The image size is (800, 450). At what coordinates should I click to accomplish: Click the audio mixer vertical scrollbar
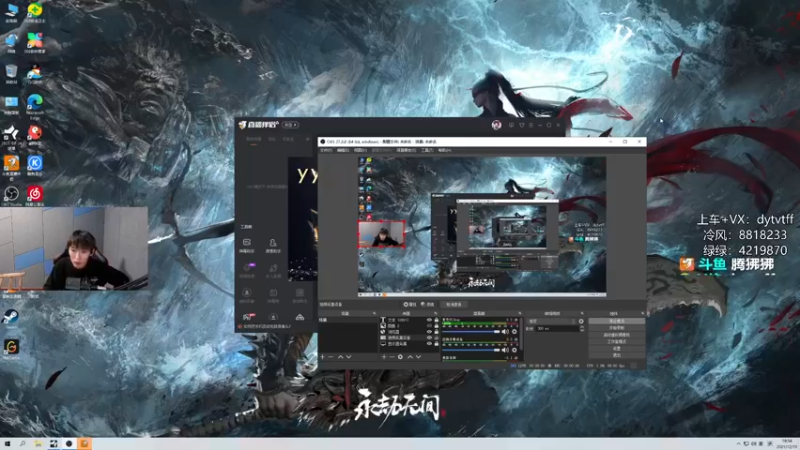click(x=521, y=332)
